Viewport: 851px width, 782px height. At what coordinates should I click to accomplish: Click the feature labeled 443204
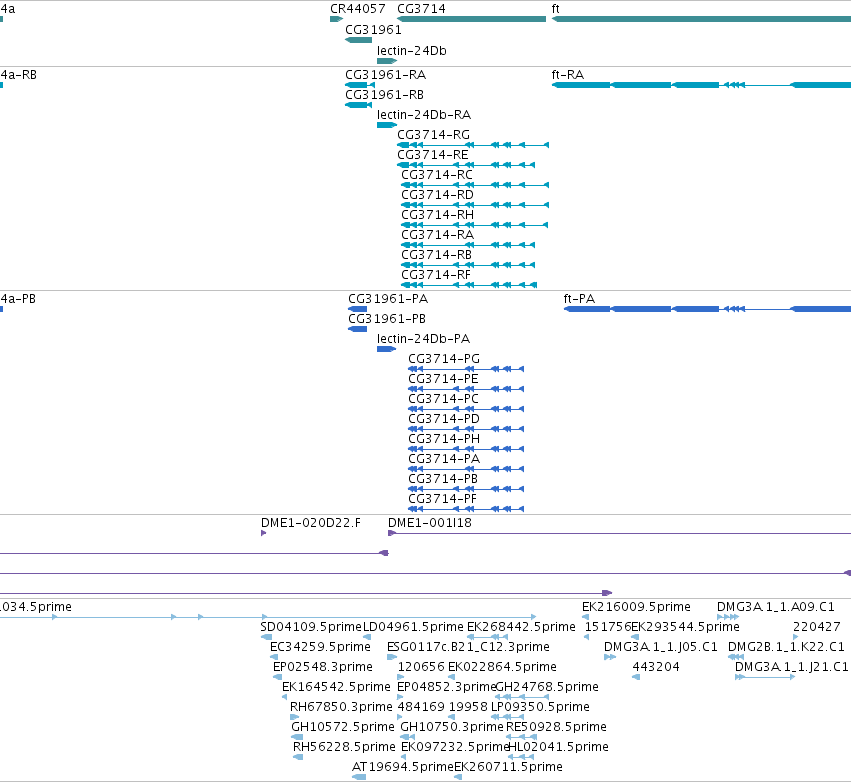636,677
